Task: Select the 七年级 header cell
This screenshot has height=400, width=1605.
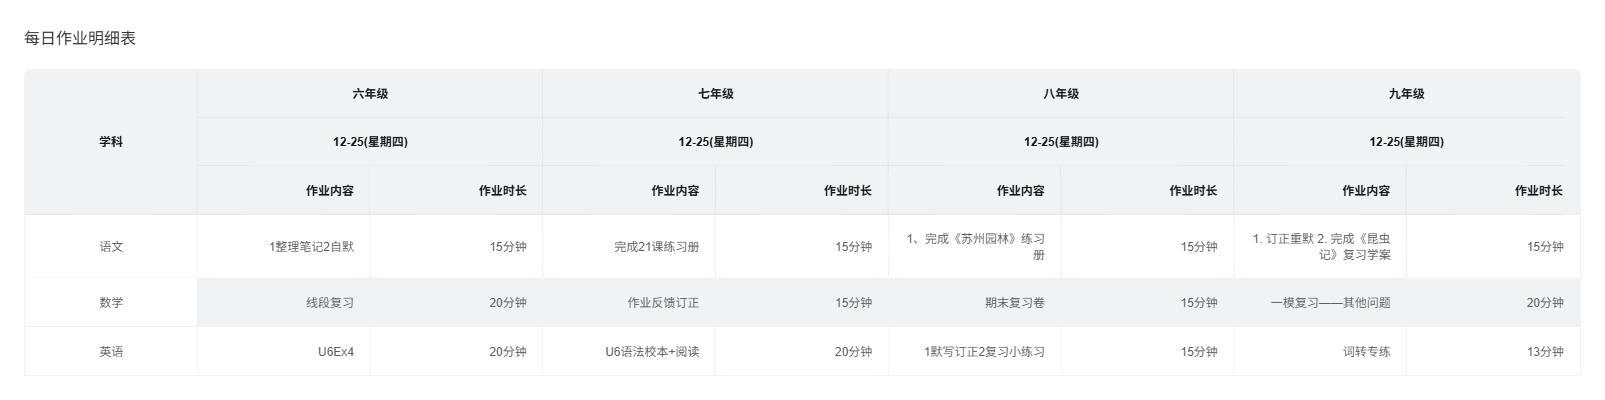Action: click(715, 94)
